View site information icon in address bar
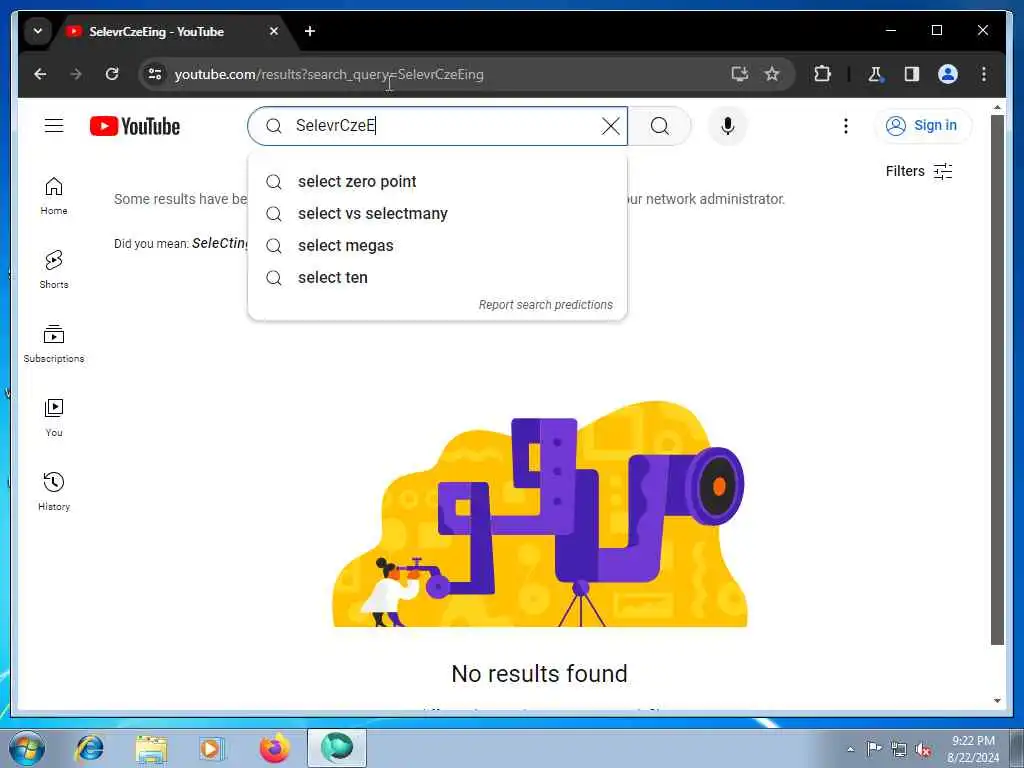 tap(155, 74)
